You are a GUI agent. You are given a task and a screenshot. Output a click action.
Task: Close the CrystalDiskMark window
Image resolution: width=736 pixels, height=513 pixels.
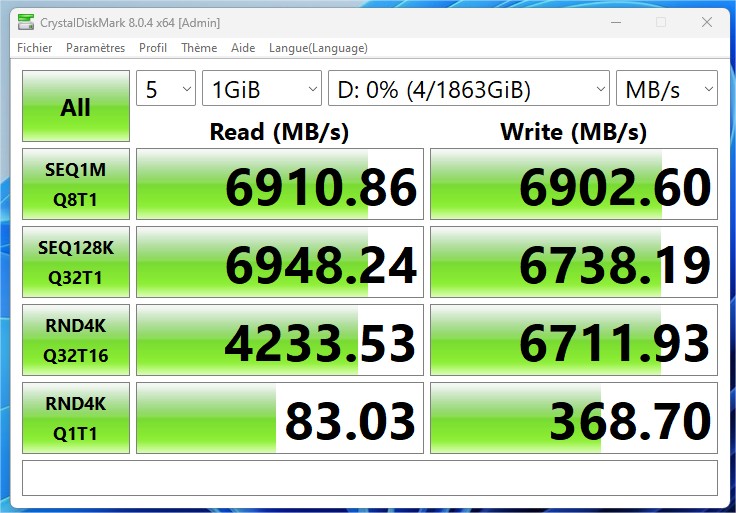(707, 22)
